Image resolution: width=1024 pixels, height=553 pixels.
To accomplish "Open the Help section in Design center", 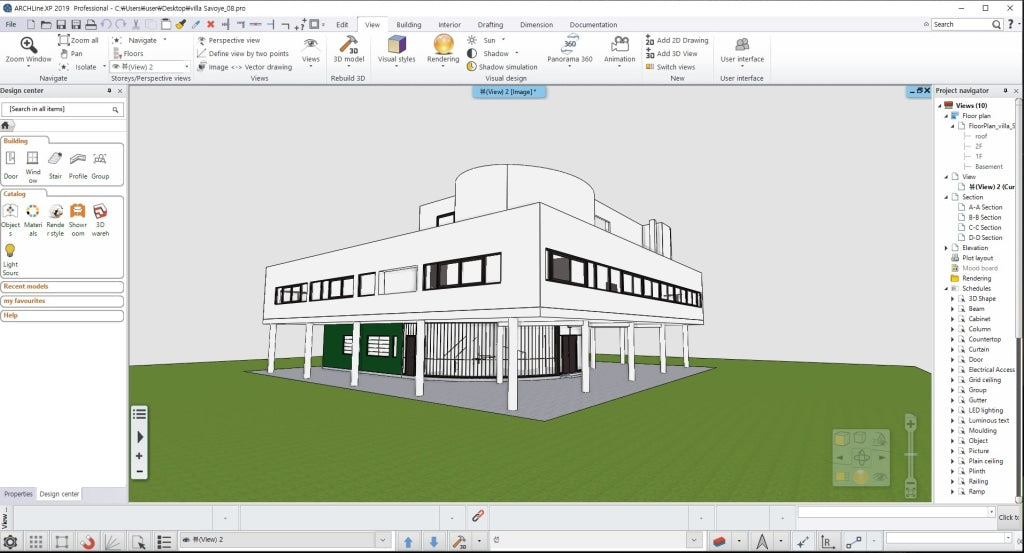I will (x=62, y=315).
